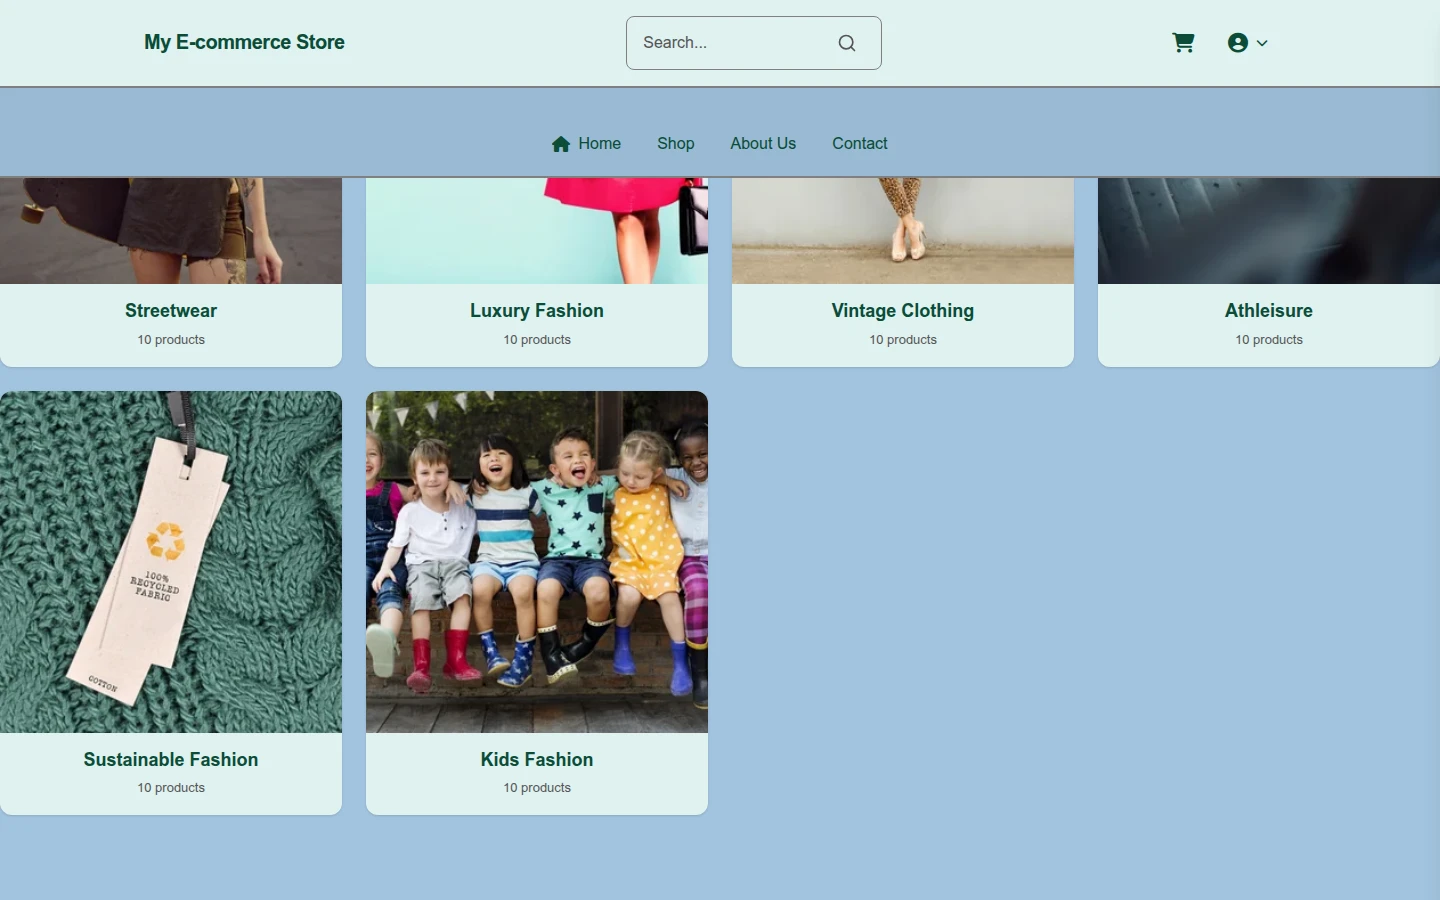Expand the account dropdown chevron

(x=1262, y=43)
